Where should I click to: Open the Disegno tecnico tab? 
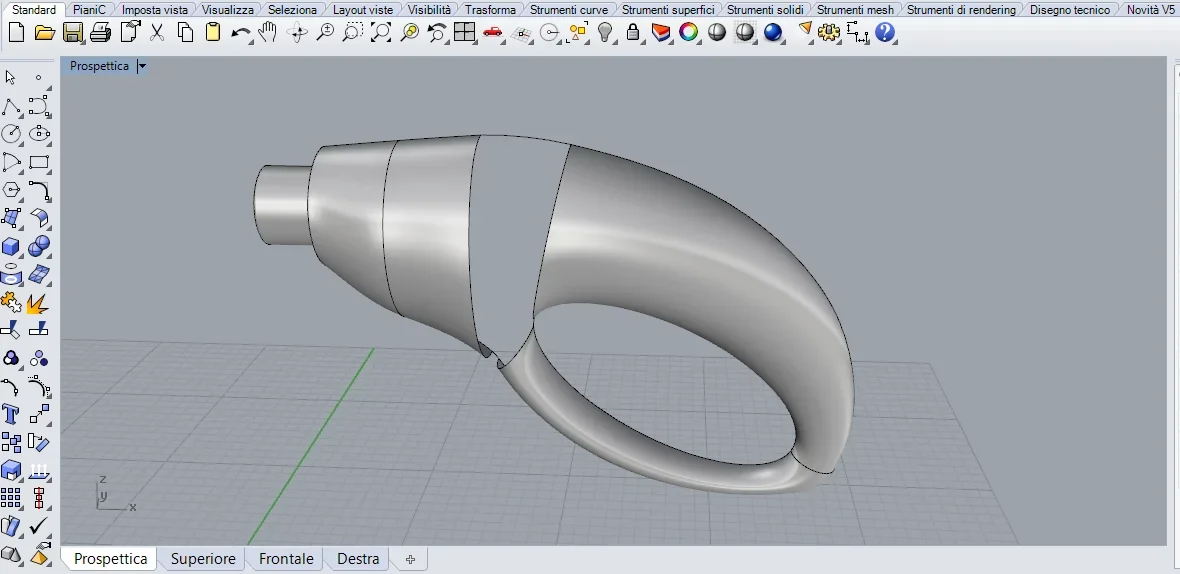[1070, 10]
